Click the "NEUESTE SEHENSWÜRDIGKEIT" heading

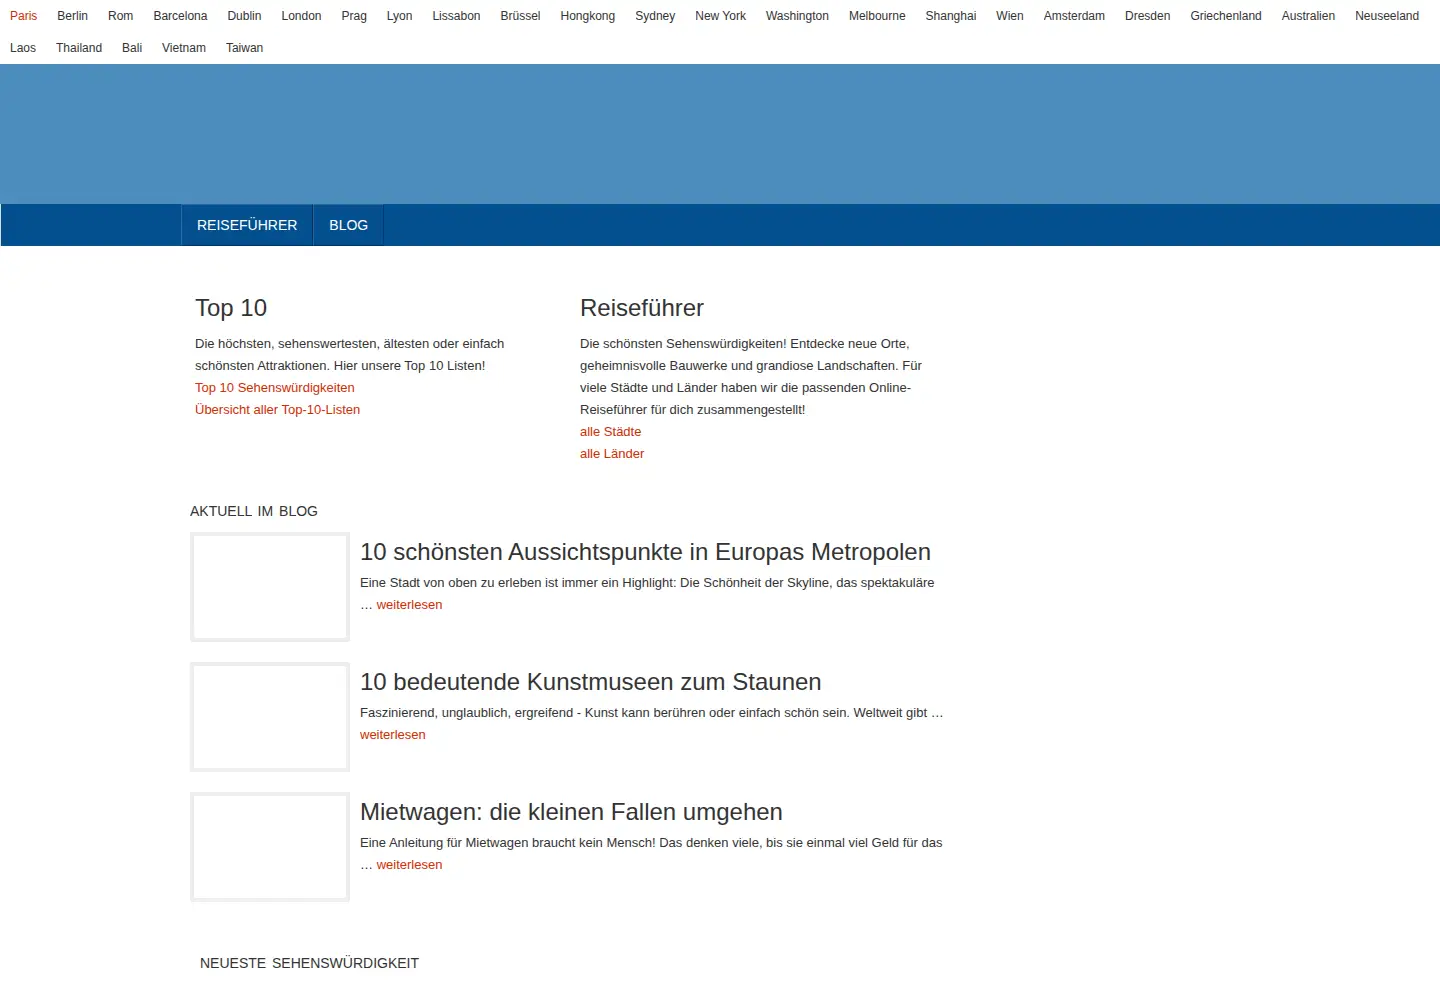pos(309,963)
